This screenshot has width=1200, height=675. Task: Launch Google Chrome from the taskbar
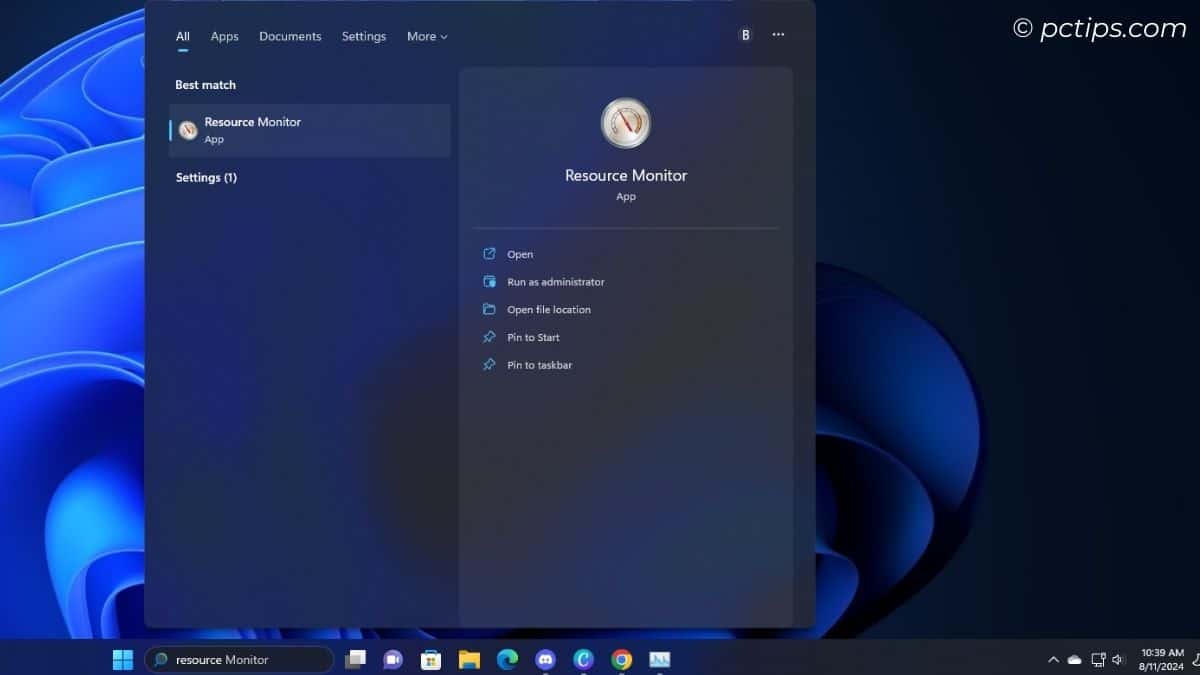tap(621, 660)
